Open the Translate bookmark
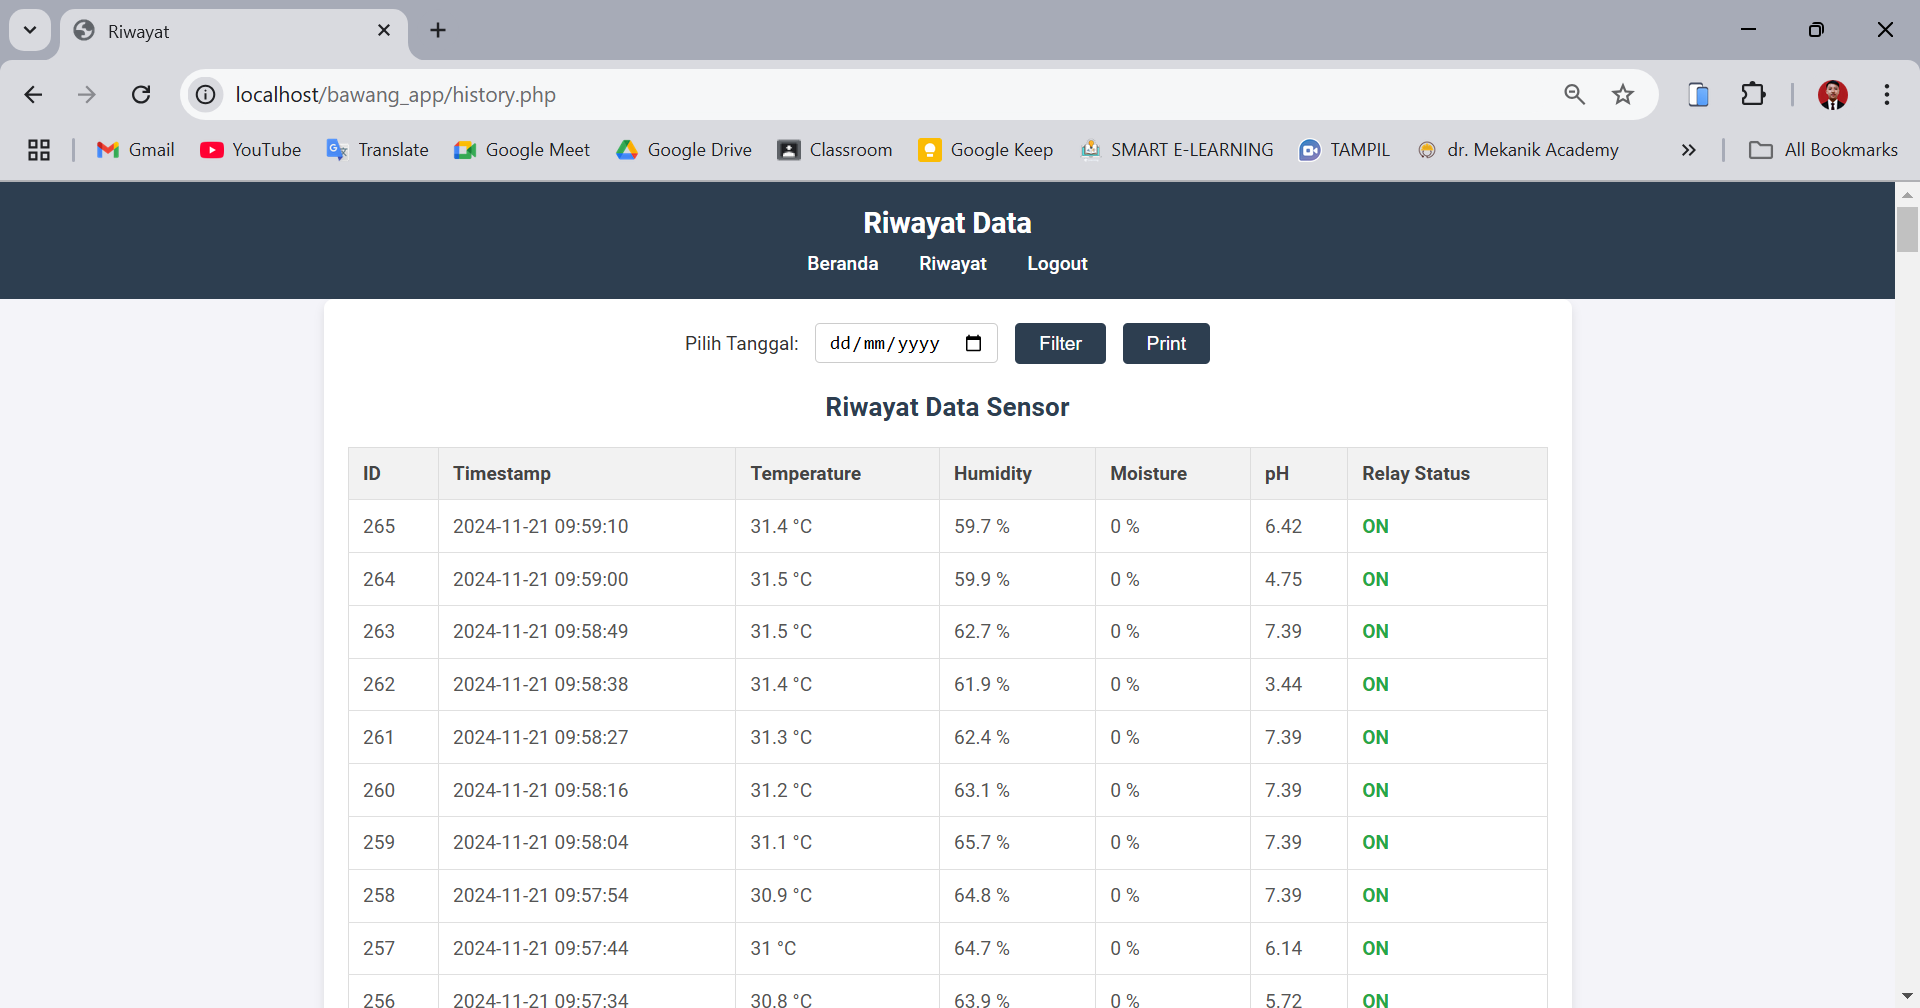Screen dimensions: 1920x1008 click(378, 150)
